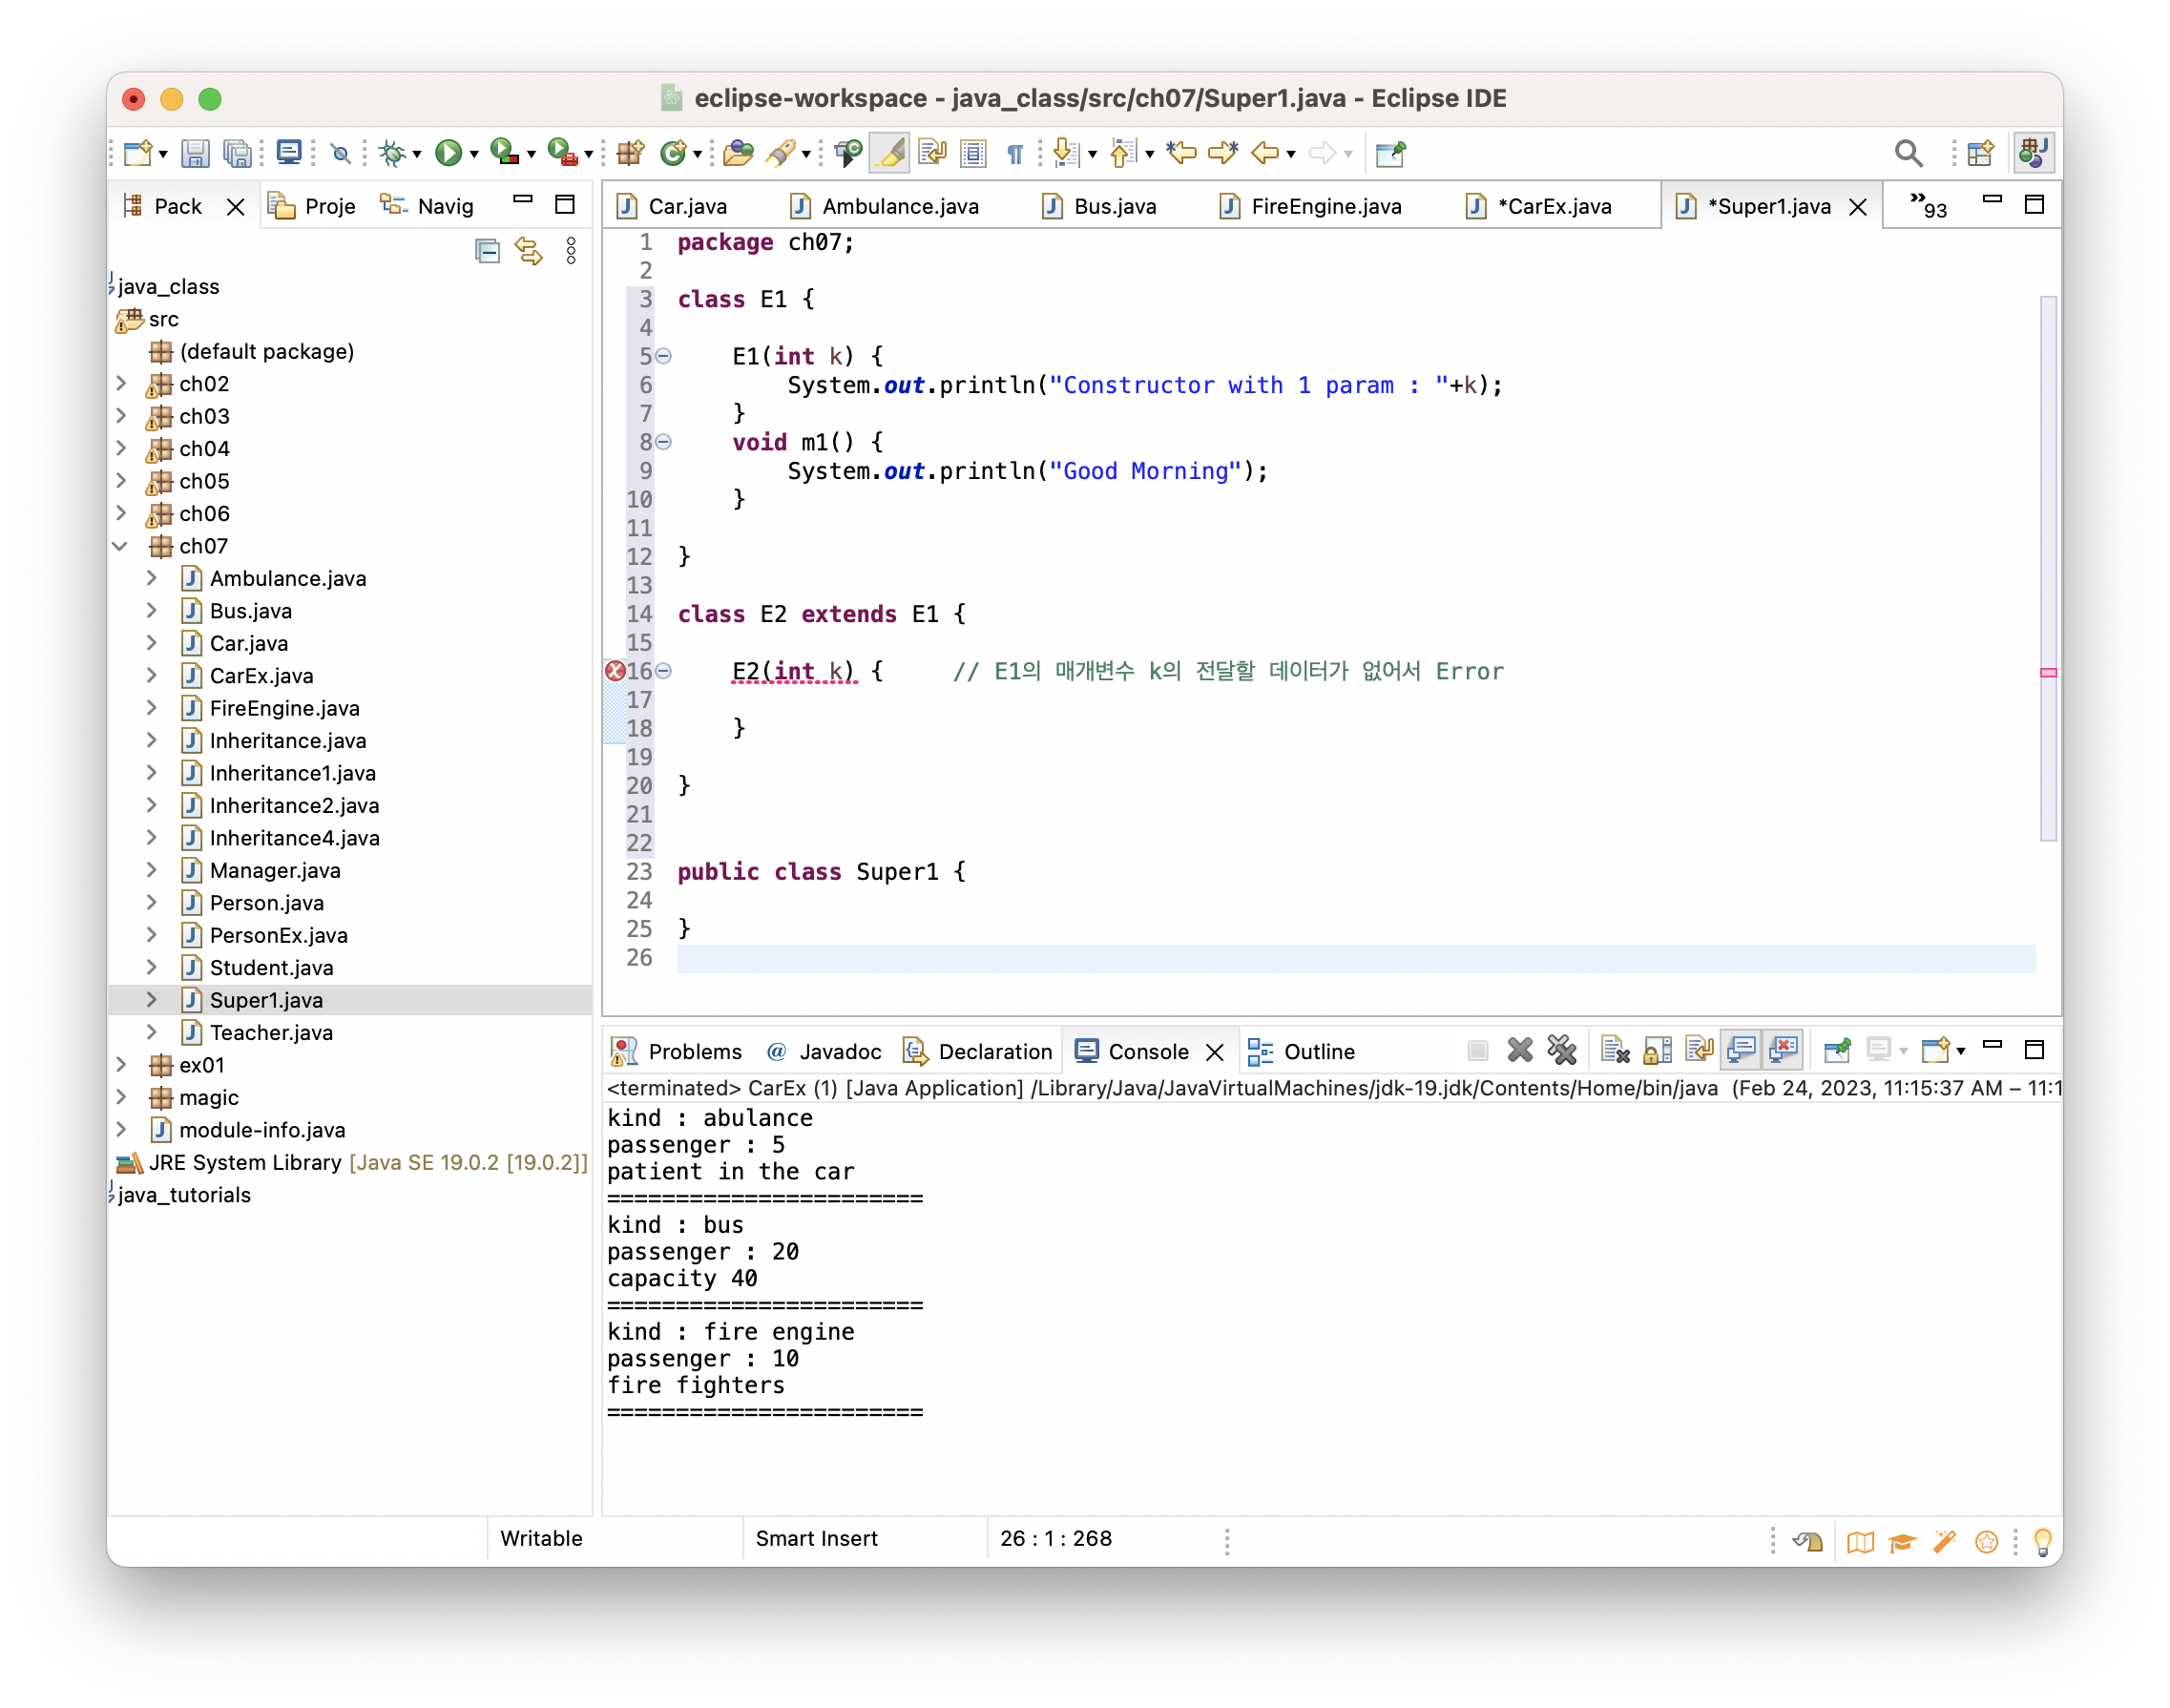
Task: Toggle Link with Editor in Package Explorer
Action: pyautogui.click(x=528, y=250)
